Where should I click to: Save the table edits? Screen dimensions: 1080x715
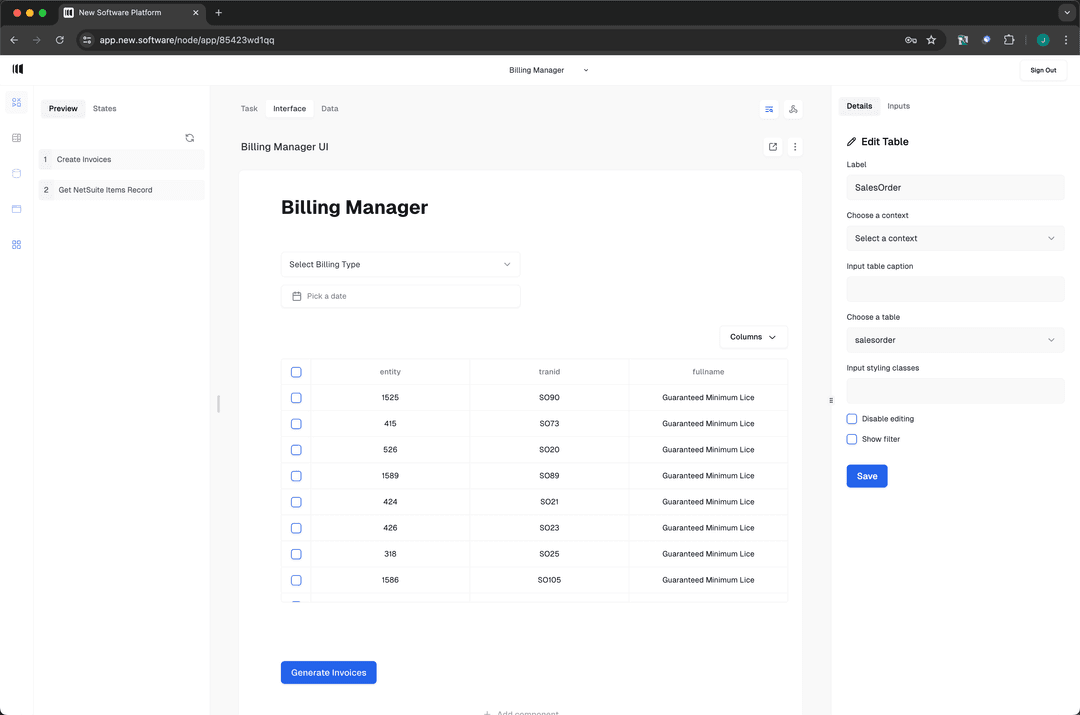click(867, 476)
